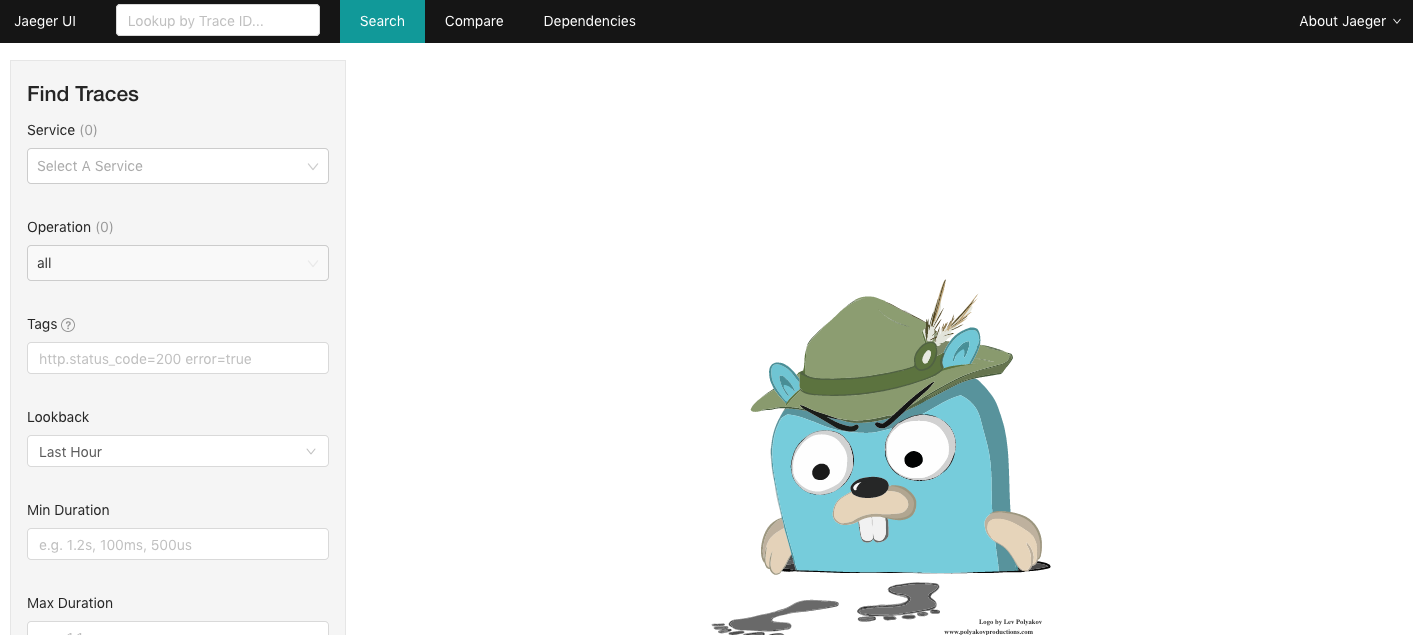Click the Jaeger UI home link
The height and width of the screenshot is (635, 1413).
(45, 21)
